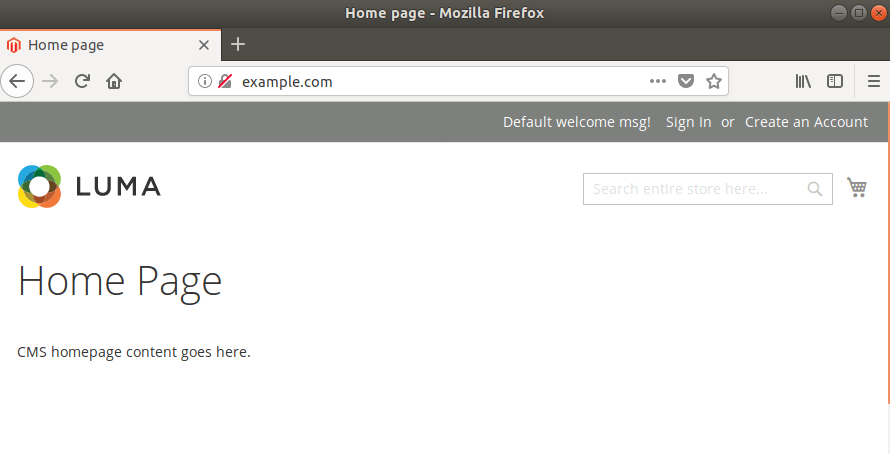Image resolution: width=890 pixels, height=454 pixels.
Task: Click the insecure connection padlock icon
Action: point(224,82)
